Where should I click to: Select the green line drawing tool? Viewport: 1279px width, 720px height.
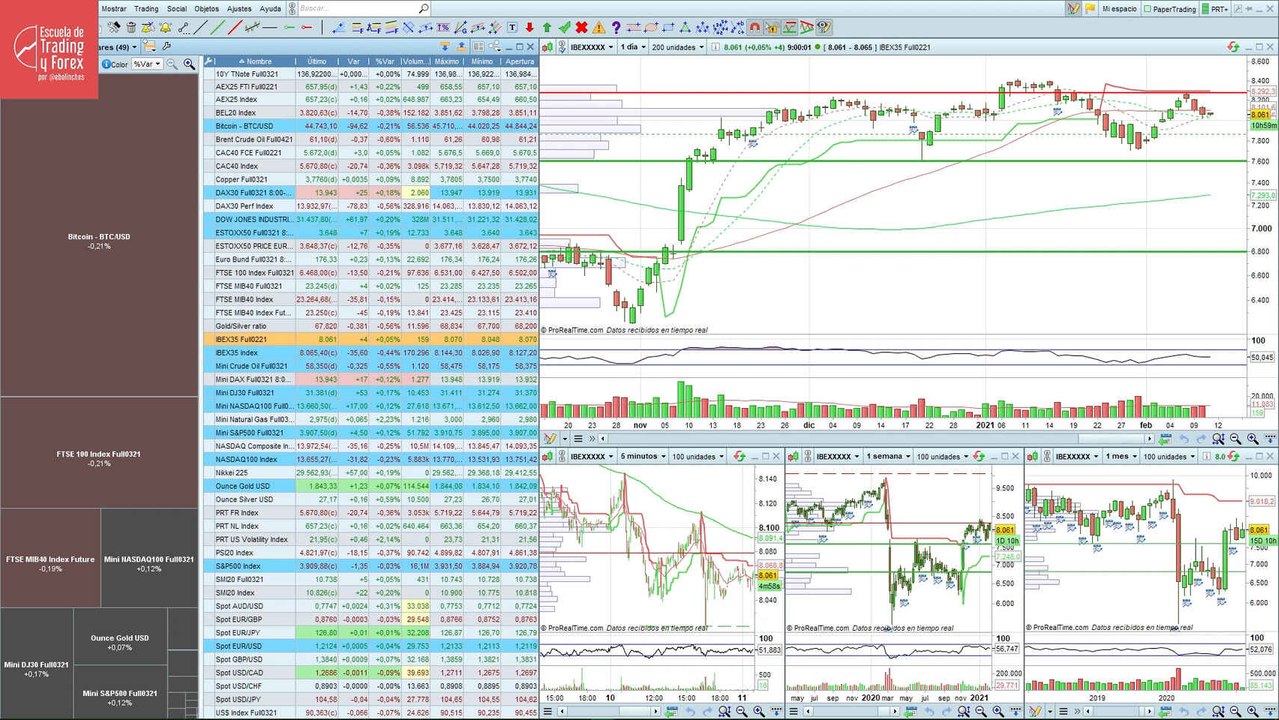click(219, 27)
